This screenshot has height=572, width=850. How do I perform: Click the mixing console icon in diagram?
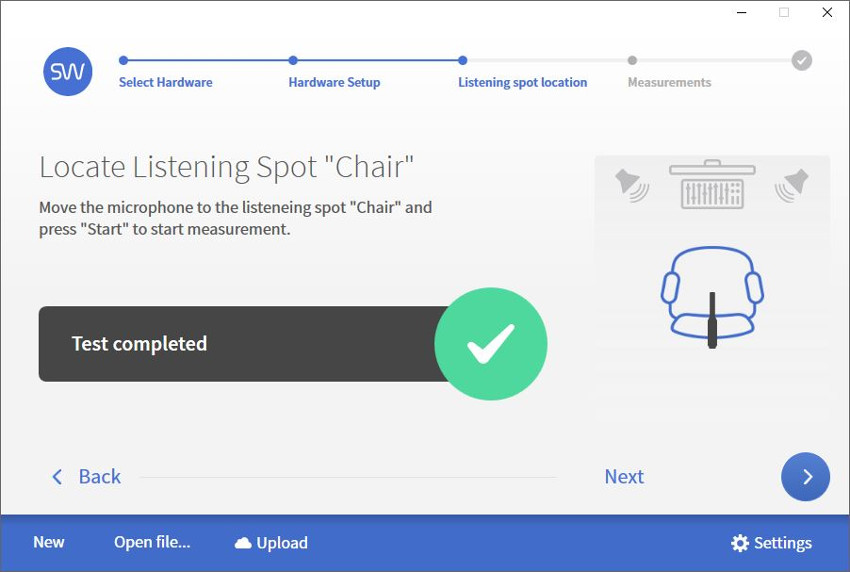coord(712,184)
